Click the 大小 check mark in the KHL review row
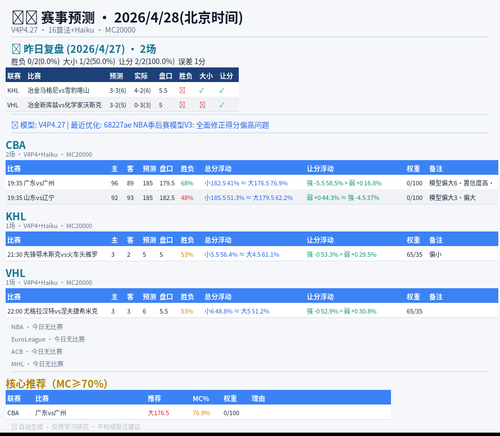The height and width of the screenshot is (436, 500). [201, 90]
